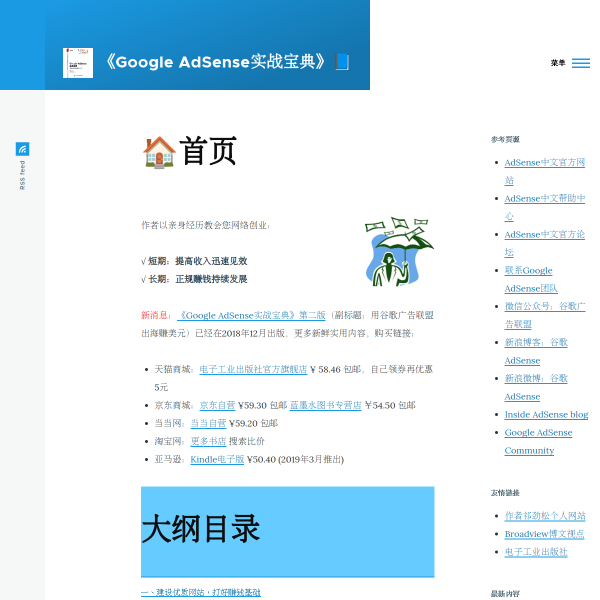Open 电子工业出版社 sidebar link
Viewport: 600px width, 600px height.
(536, 552)
